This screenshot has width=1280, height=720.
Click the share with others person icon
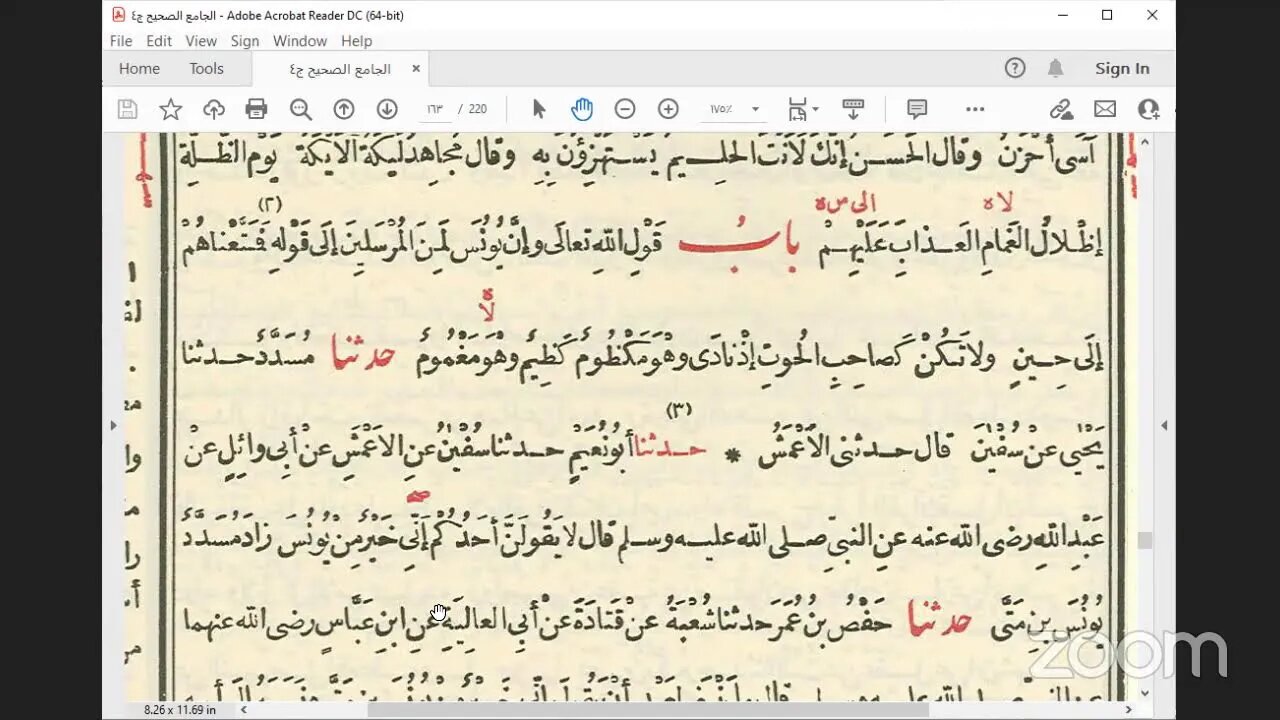(x=1149, y=109)
